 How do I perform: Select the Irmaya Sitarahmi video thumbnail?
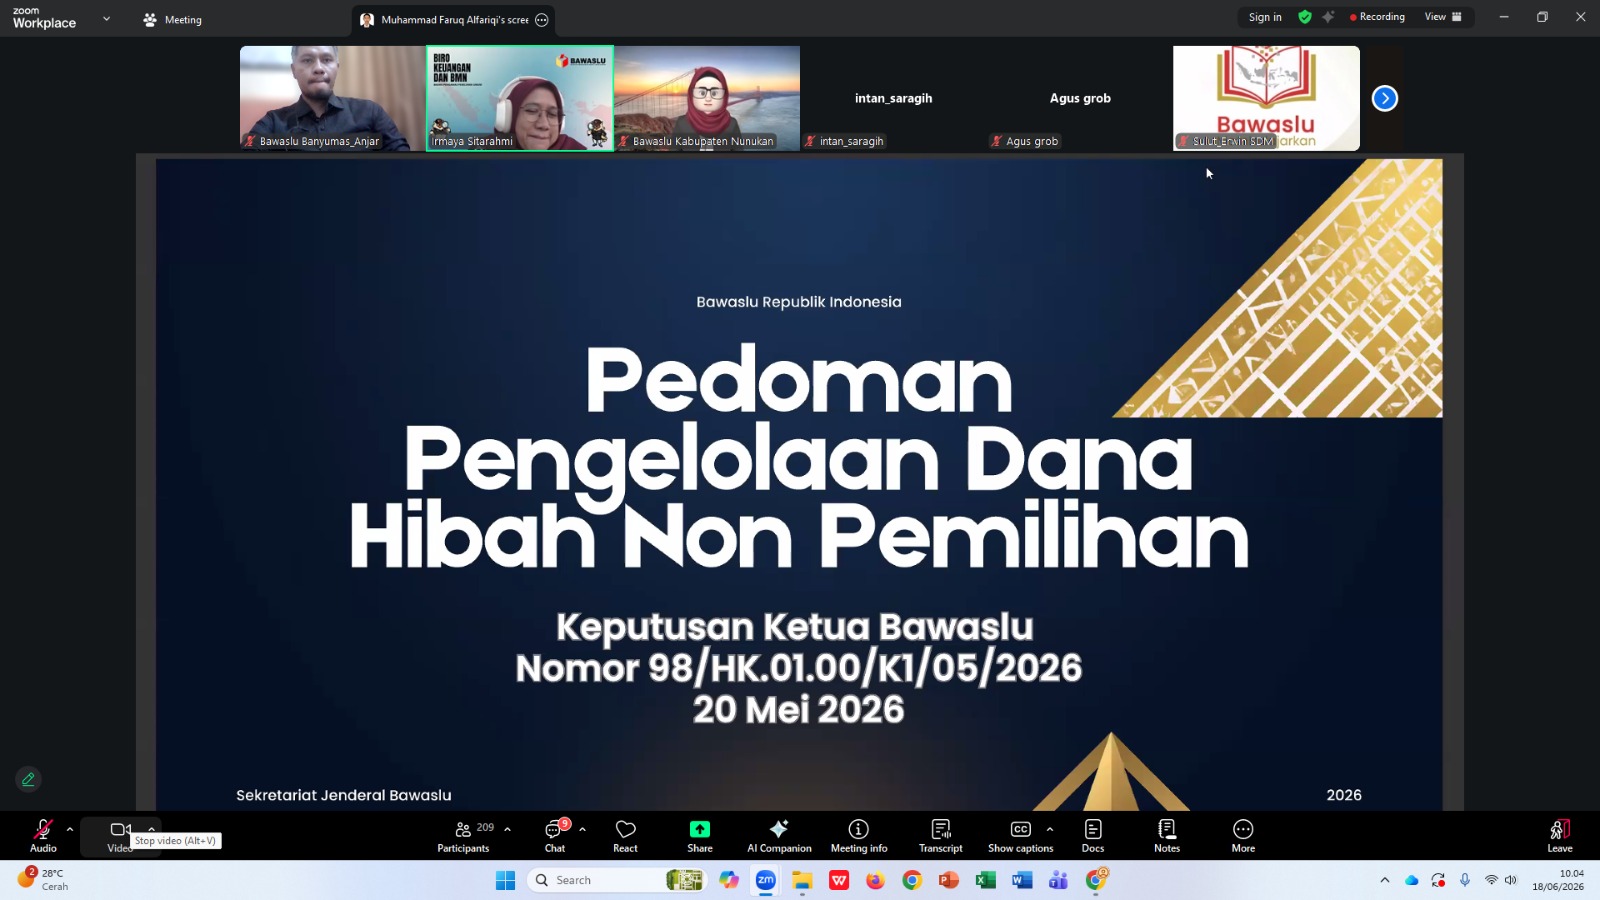point(520,98)
